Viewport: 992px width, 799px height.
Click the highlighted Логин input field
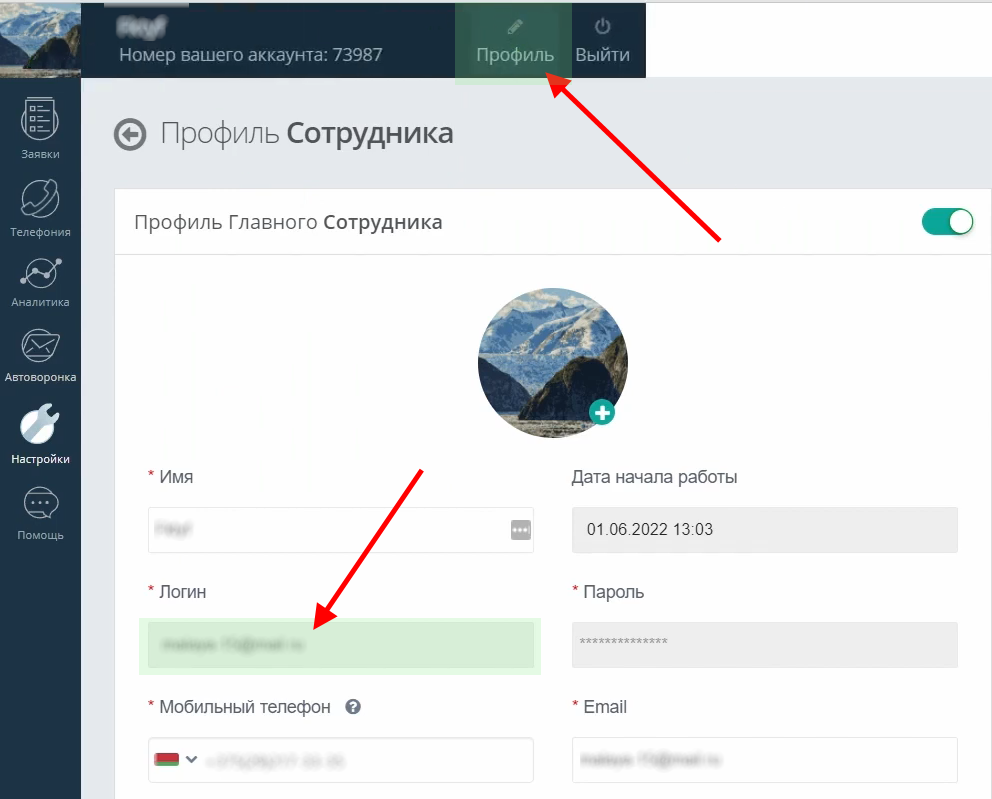click(x=340, y=646)
